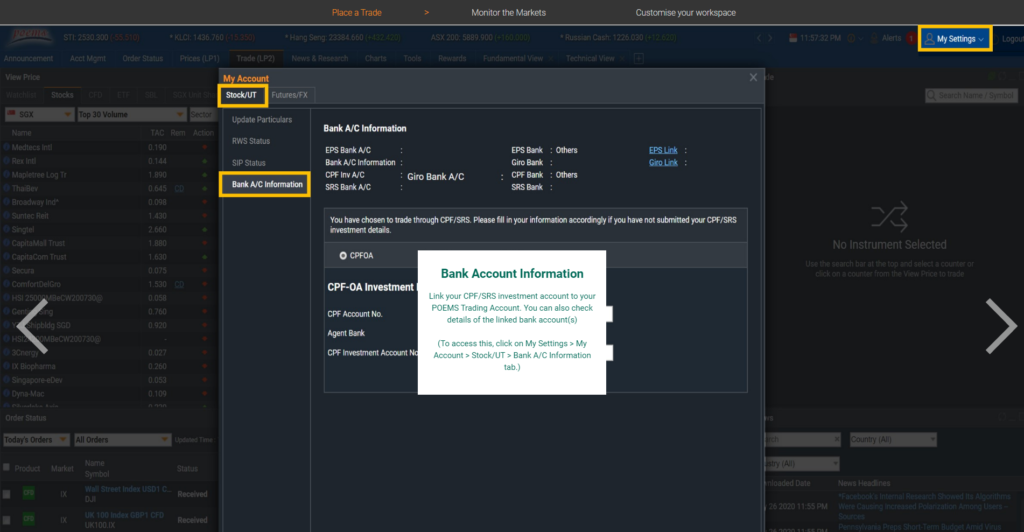Click the CFD product icon for Wall Street Index
The width and height of the screenshot is (1024, 532).
(29, 493)
